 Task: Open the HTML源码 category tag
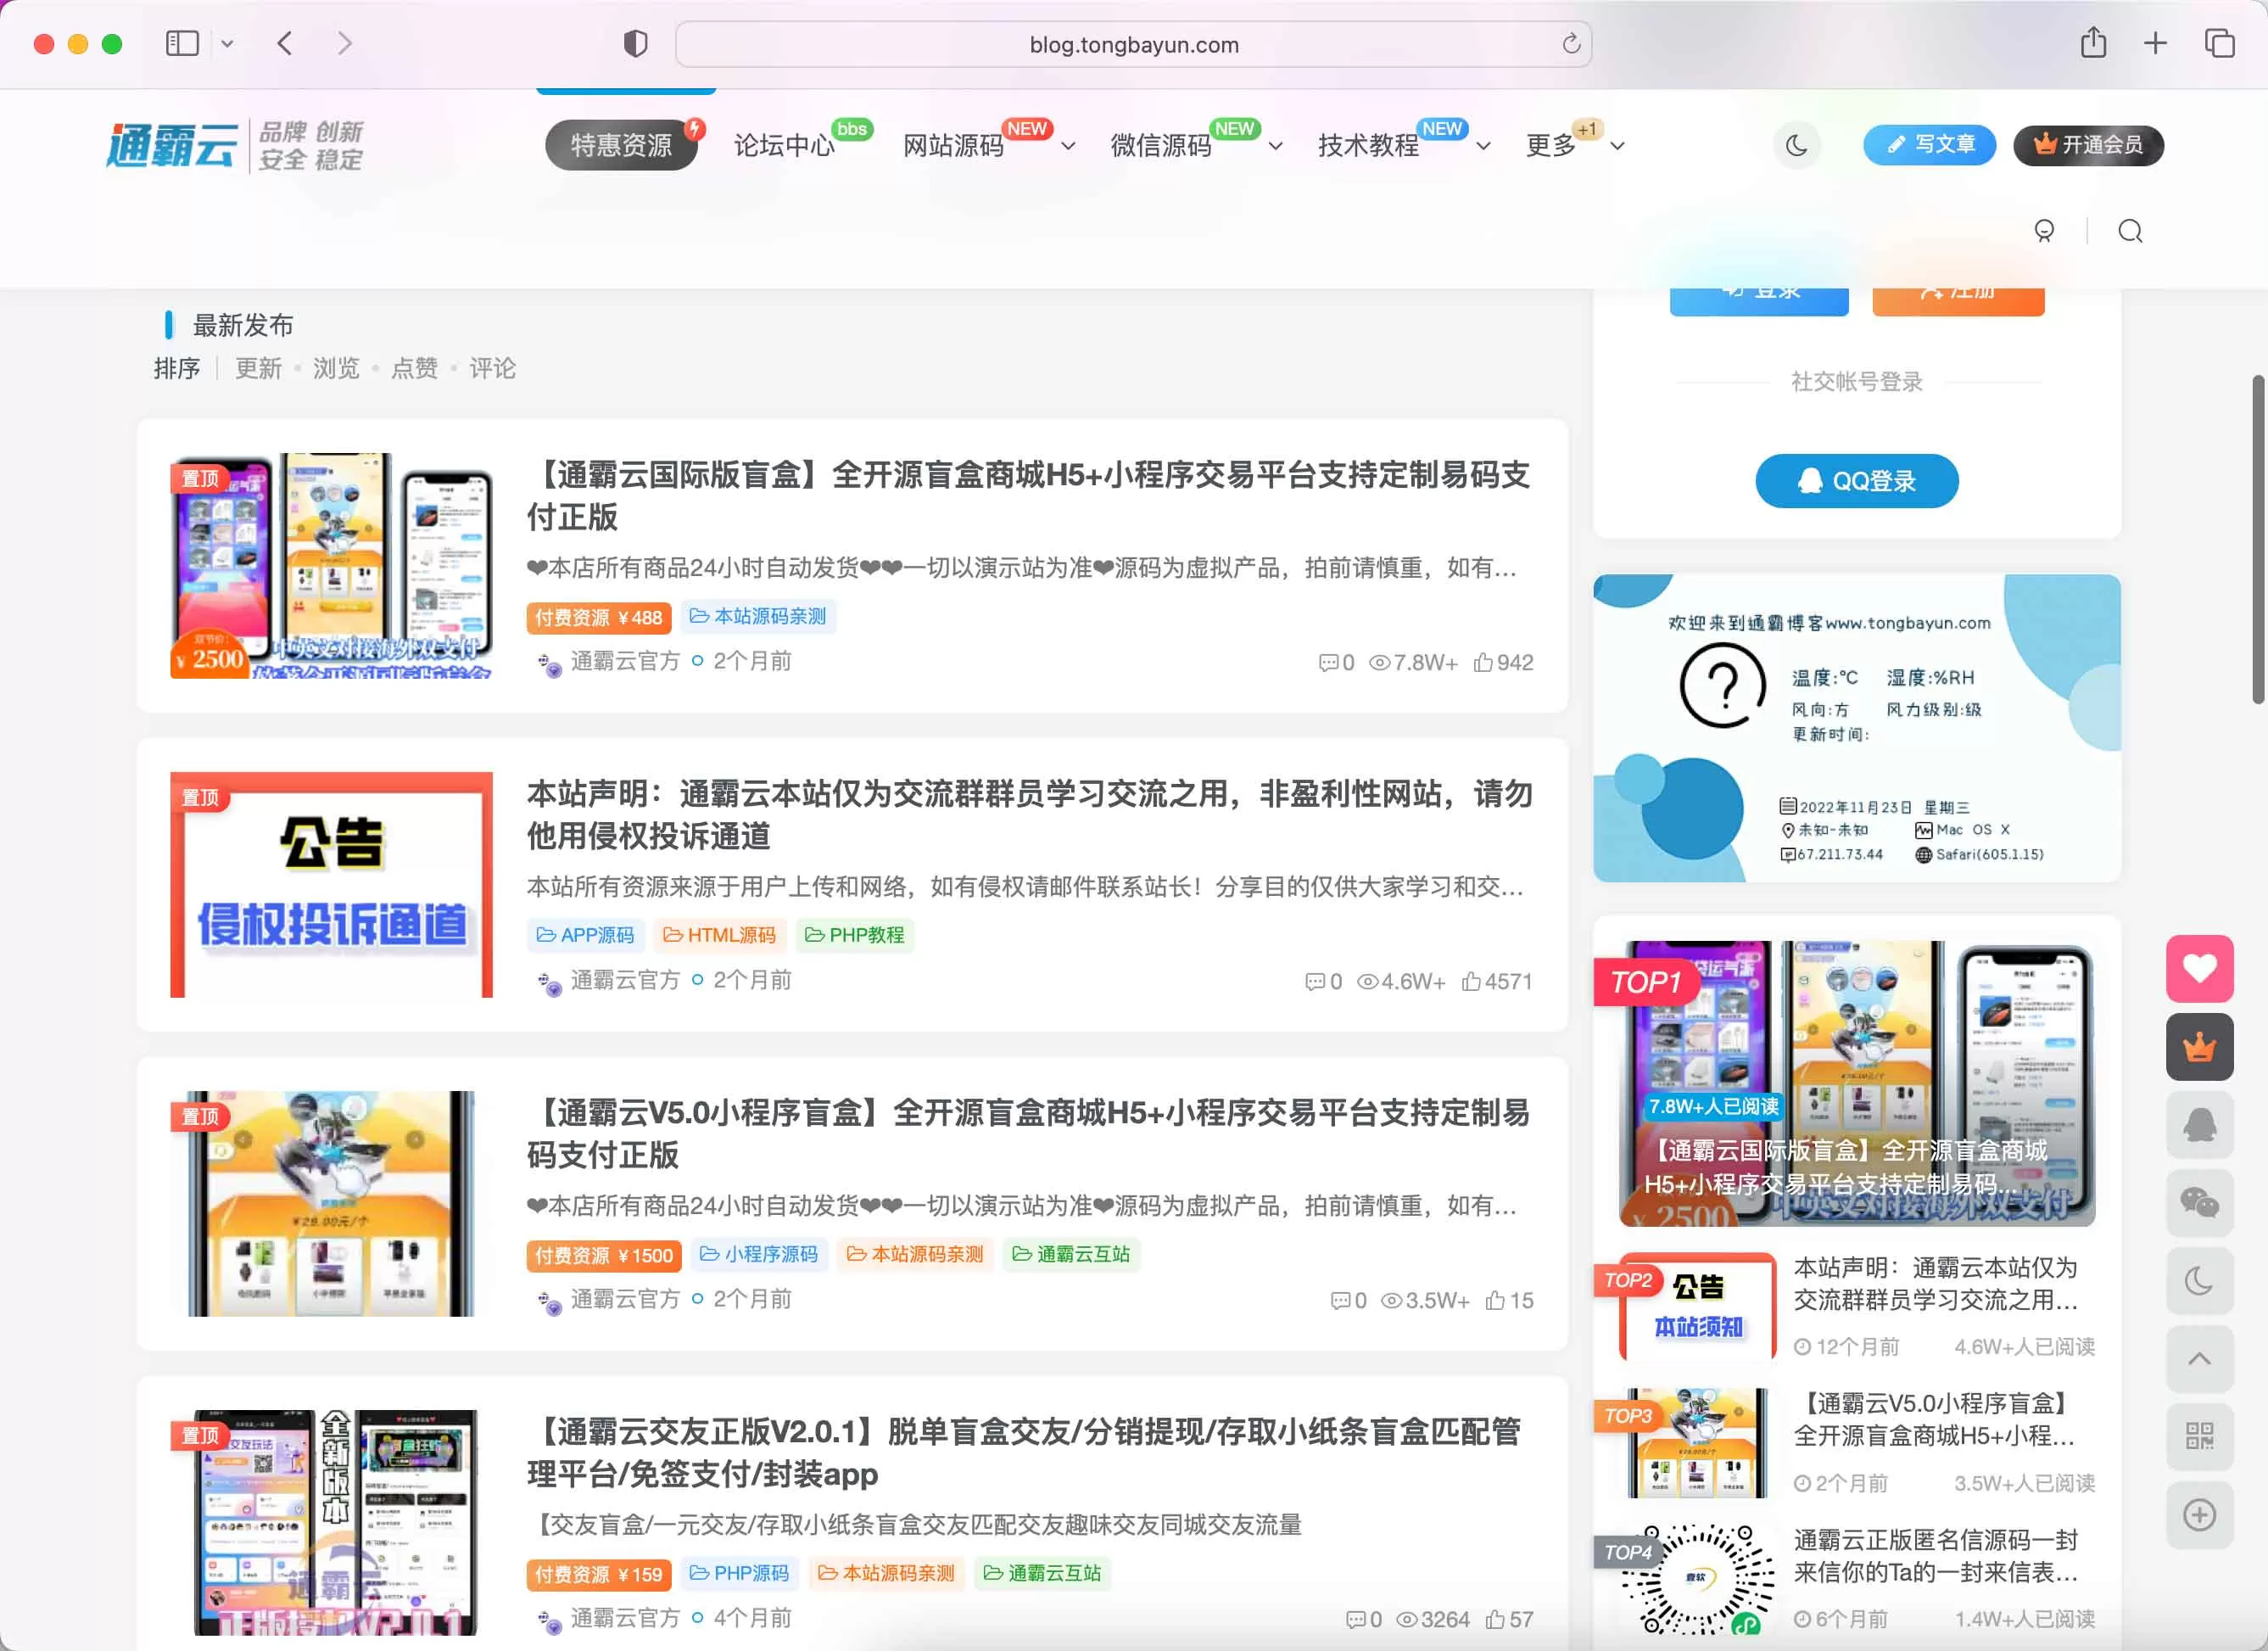[x=720, y=935]
